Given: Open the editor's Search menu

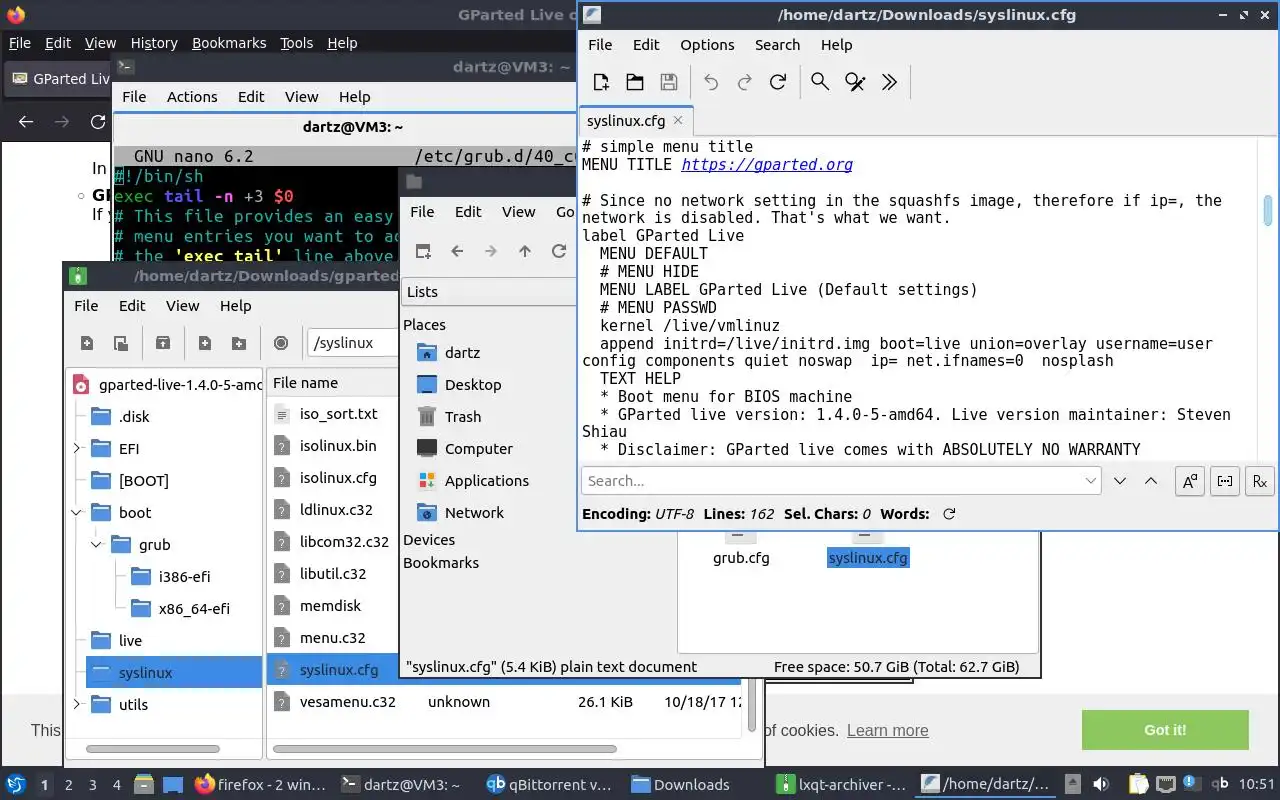Looking at the screenshot, I should point(777,45).
